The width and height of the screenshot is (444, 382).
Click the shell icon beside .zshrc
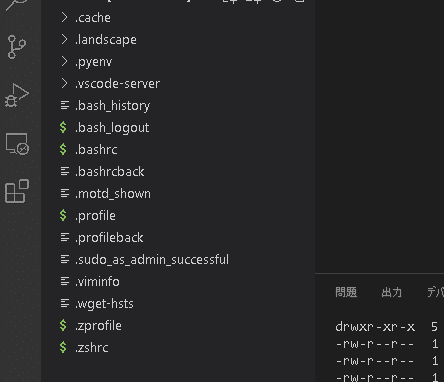(x=63, y=347)
